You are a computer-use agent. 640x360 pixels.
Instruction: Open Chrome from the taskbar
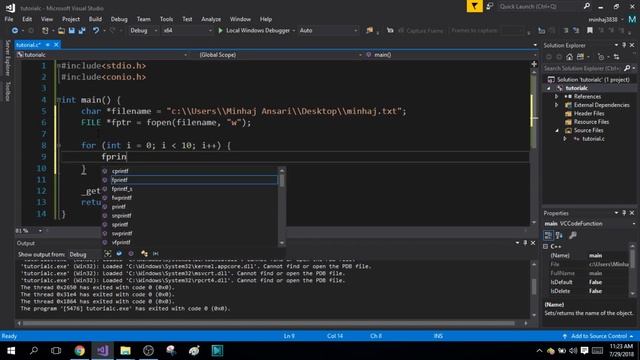click(80, 351)
